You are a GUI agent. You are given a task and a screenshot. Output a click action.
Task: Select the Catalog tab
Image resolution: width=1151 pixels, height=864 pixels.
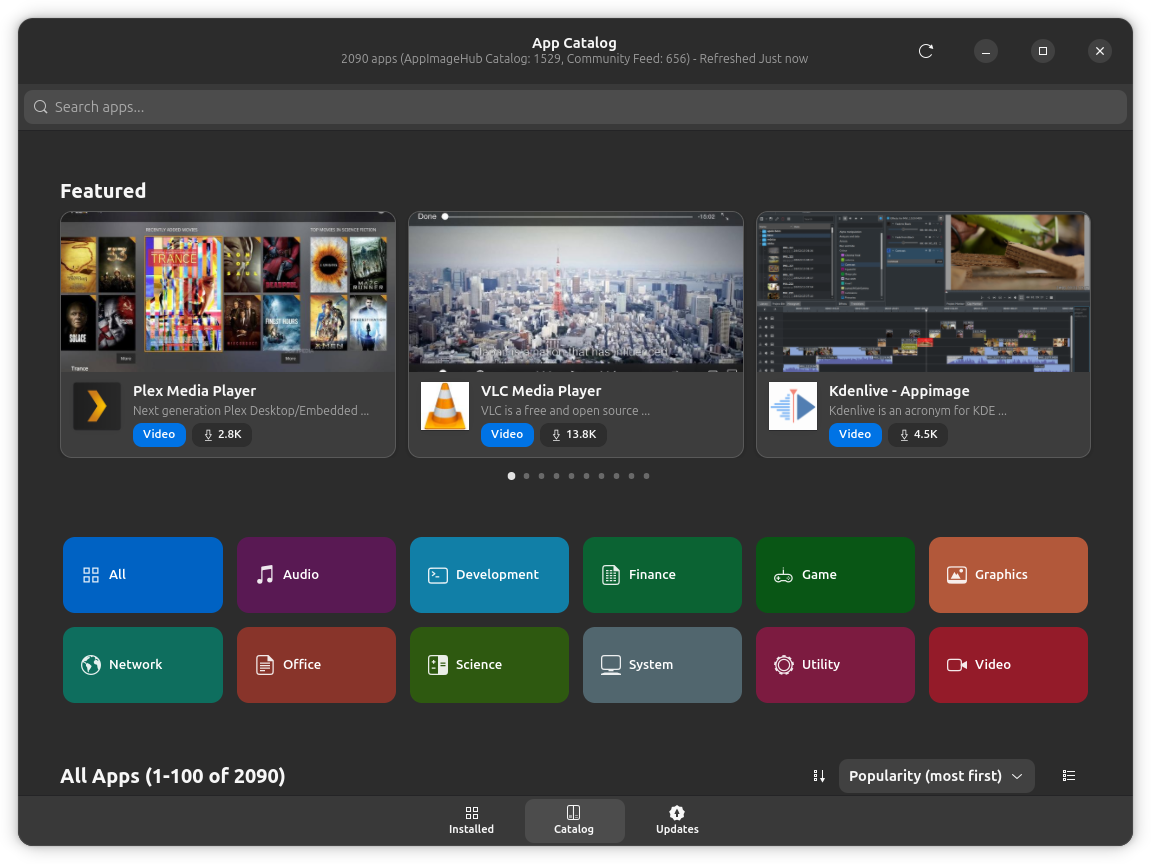[x=574, y=820]
